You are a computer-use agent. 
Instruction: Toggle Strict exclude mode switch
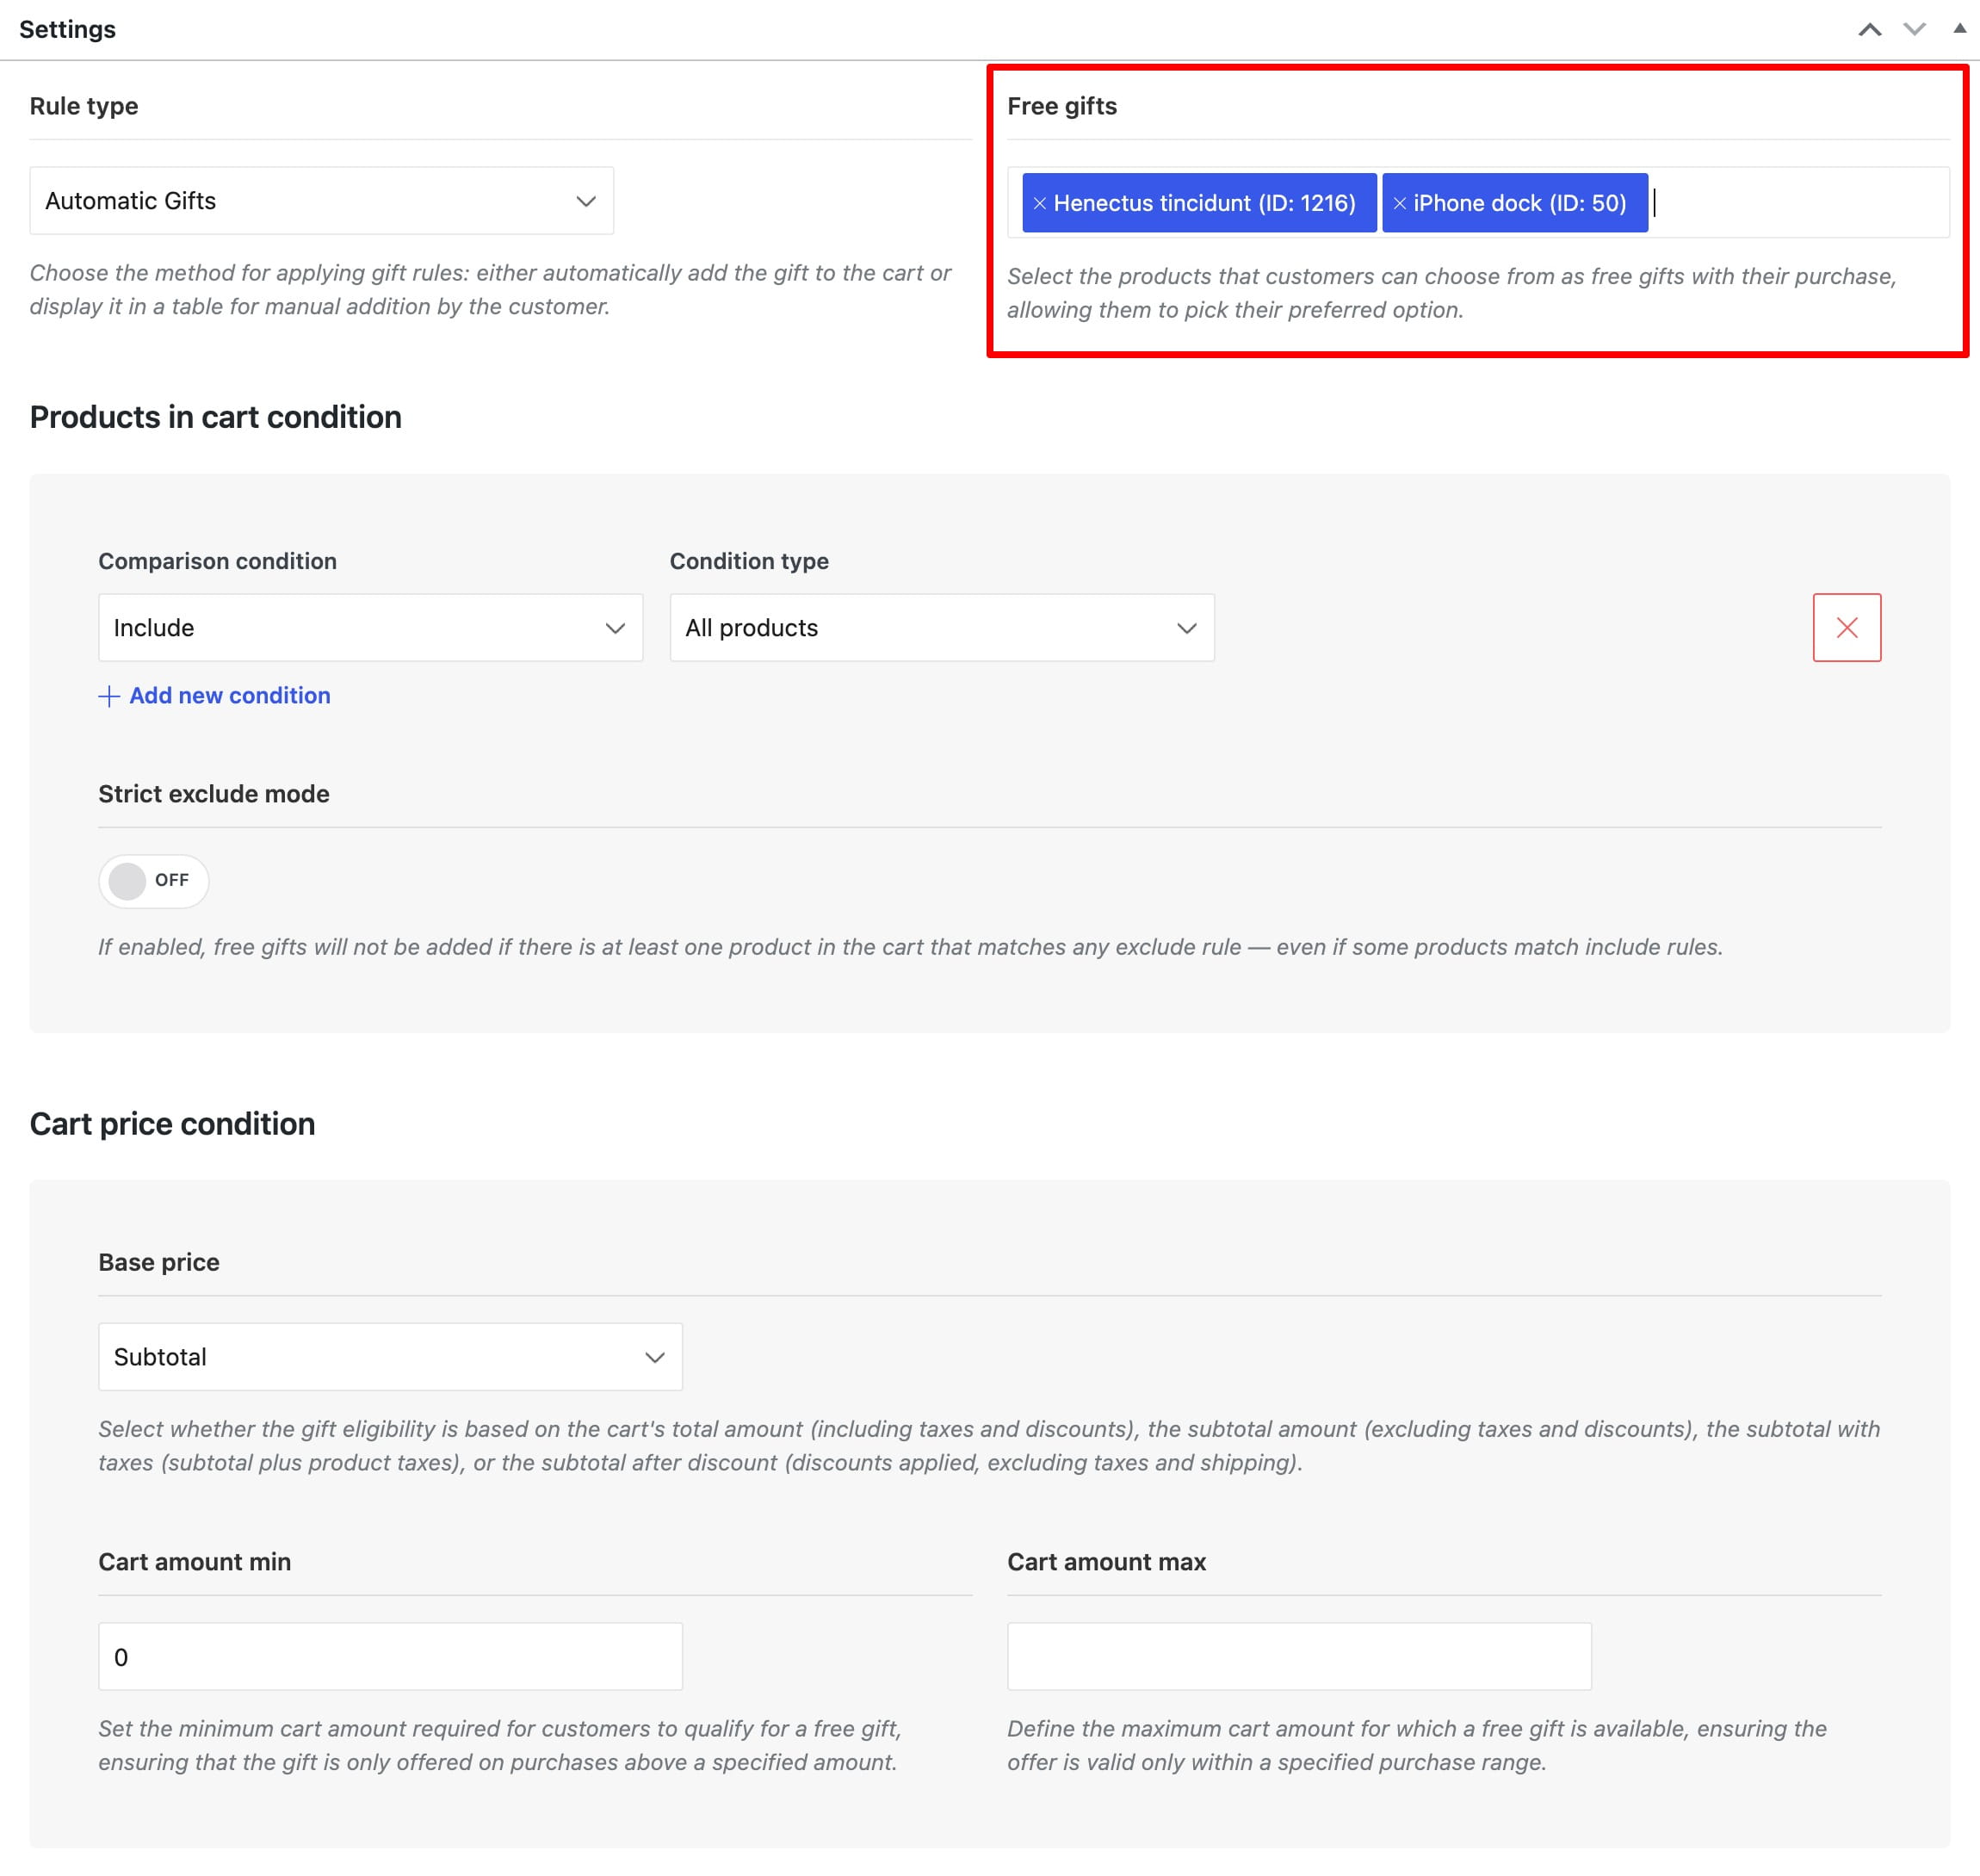[x=153, y=880]
